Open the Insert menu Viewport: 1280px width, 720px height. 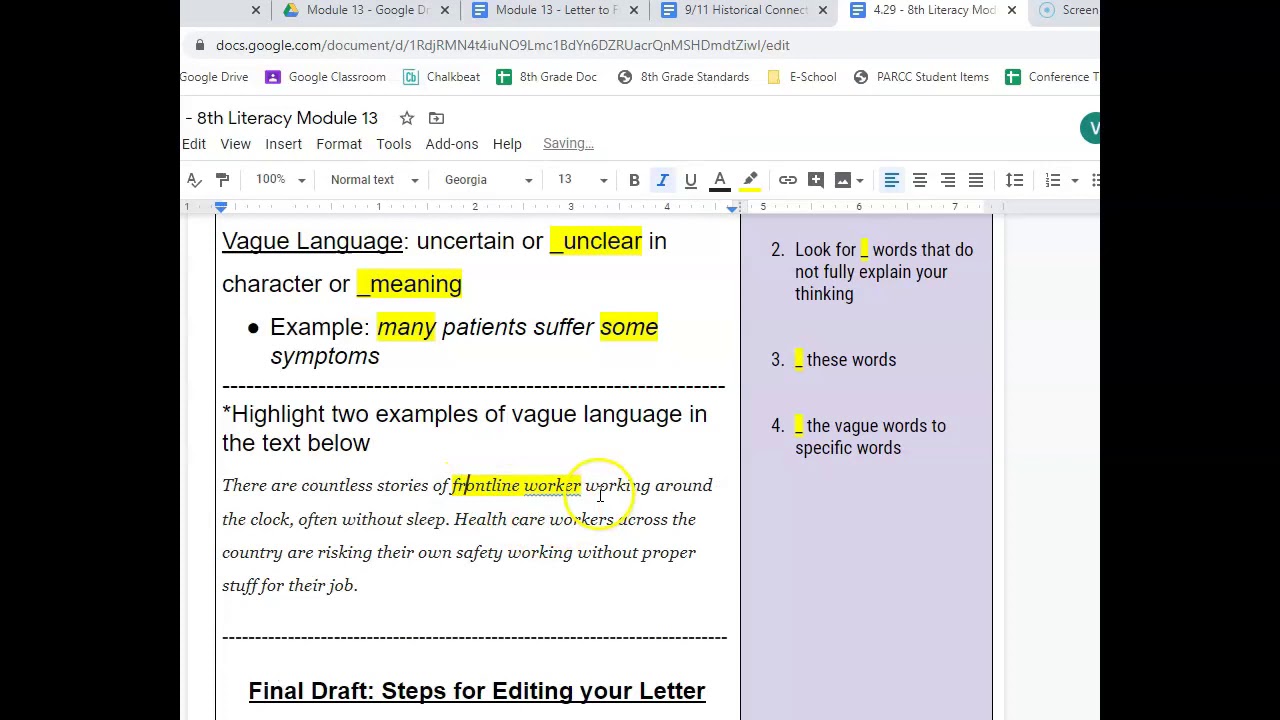(284, 144)
